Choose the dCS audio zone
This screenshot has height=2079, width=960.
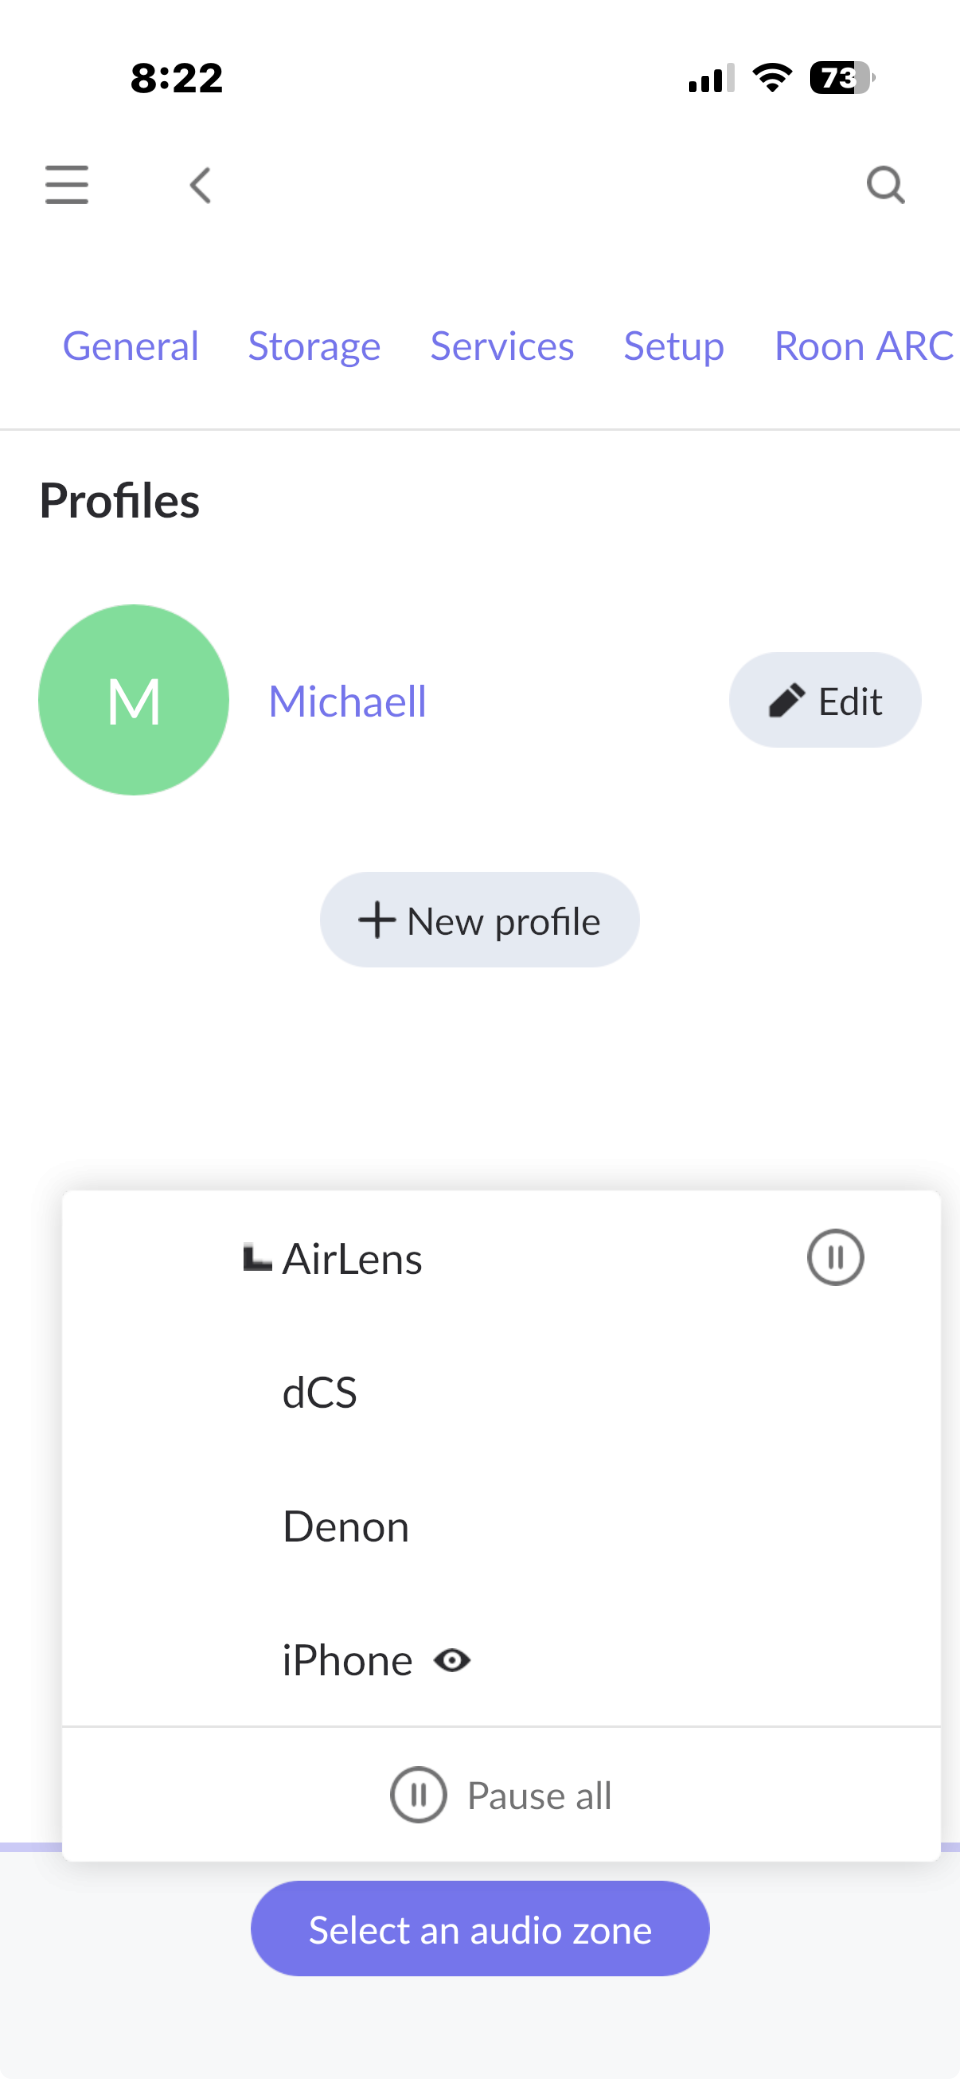[x=320, y=1393]
